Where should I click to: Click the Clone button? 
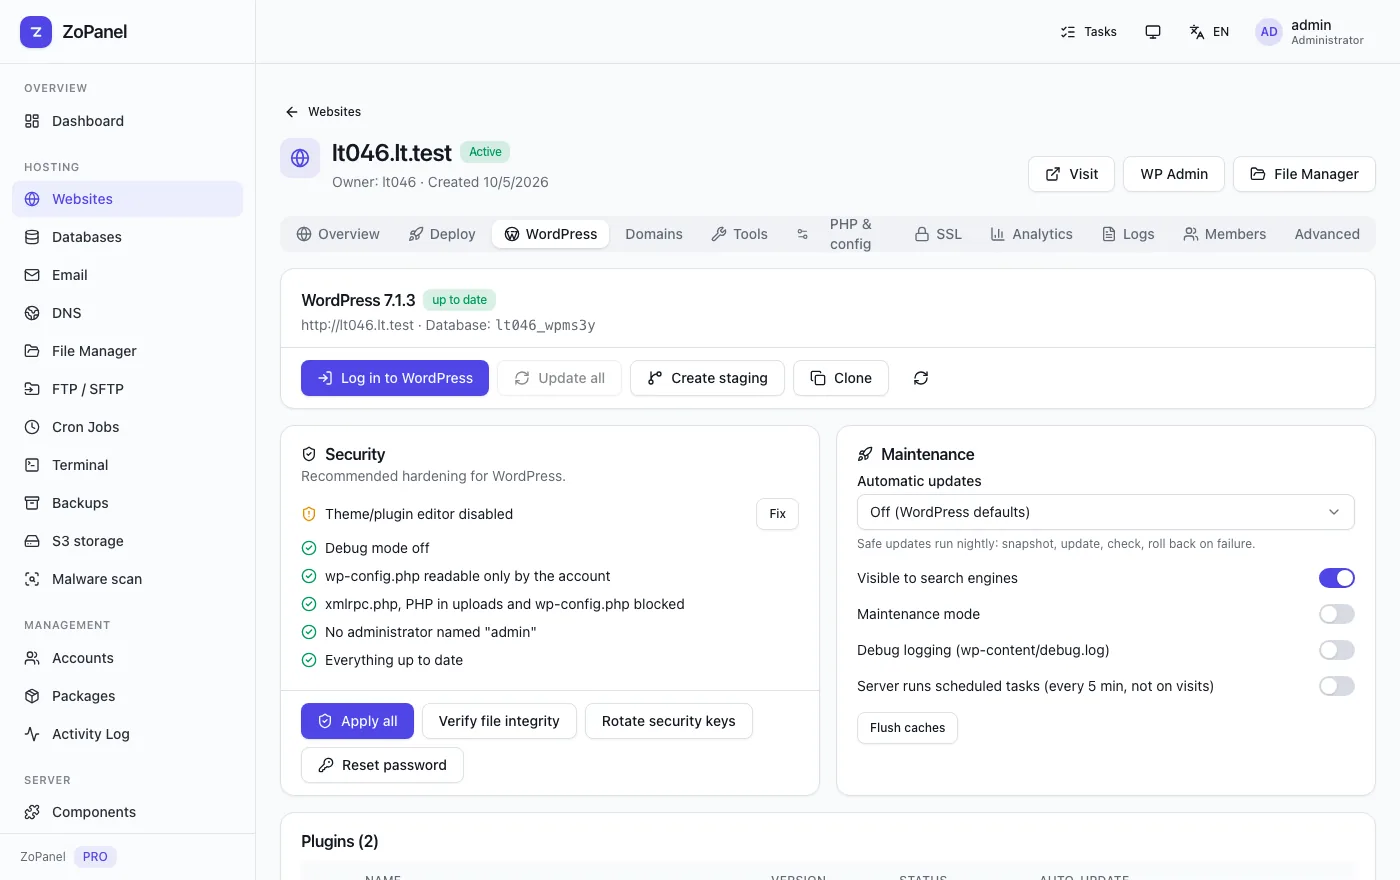[841, 378]
